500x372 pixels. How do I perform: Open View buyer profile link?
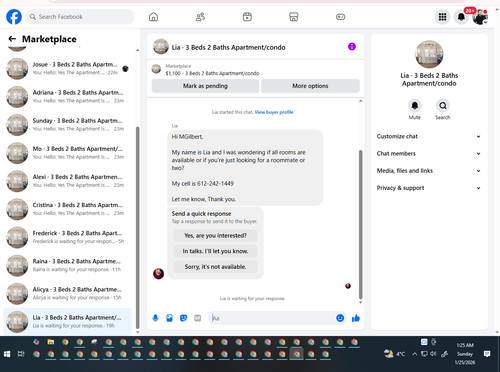(274, 112)
